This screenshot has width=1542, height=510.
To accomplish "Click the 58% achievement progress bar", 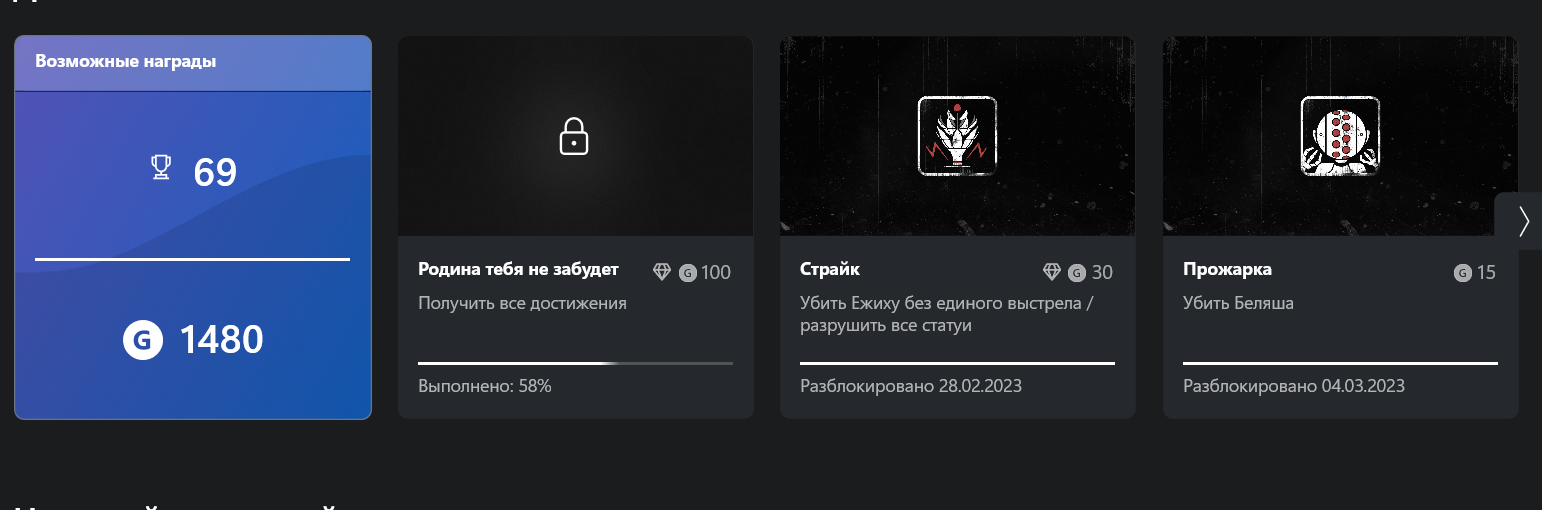I will 575,363.
